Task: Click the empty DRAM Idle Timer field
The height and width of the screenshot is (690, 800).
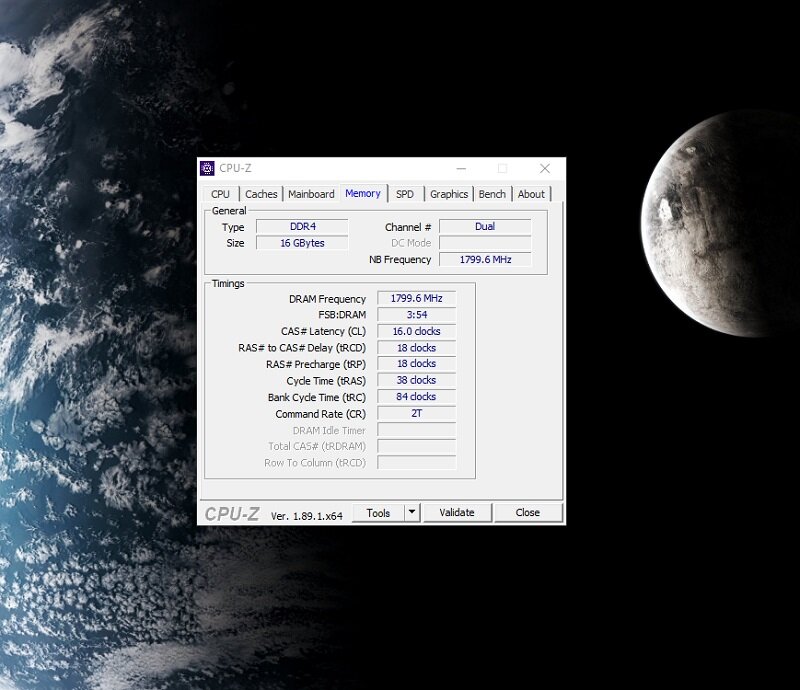Action: click(416, 430)
